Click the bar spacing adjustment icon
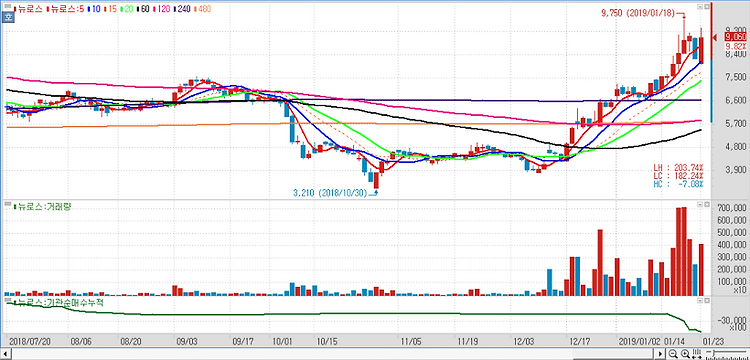 697,353
